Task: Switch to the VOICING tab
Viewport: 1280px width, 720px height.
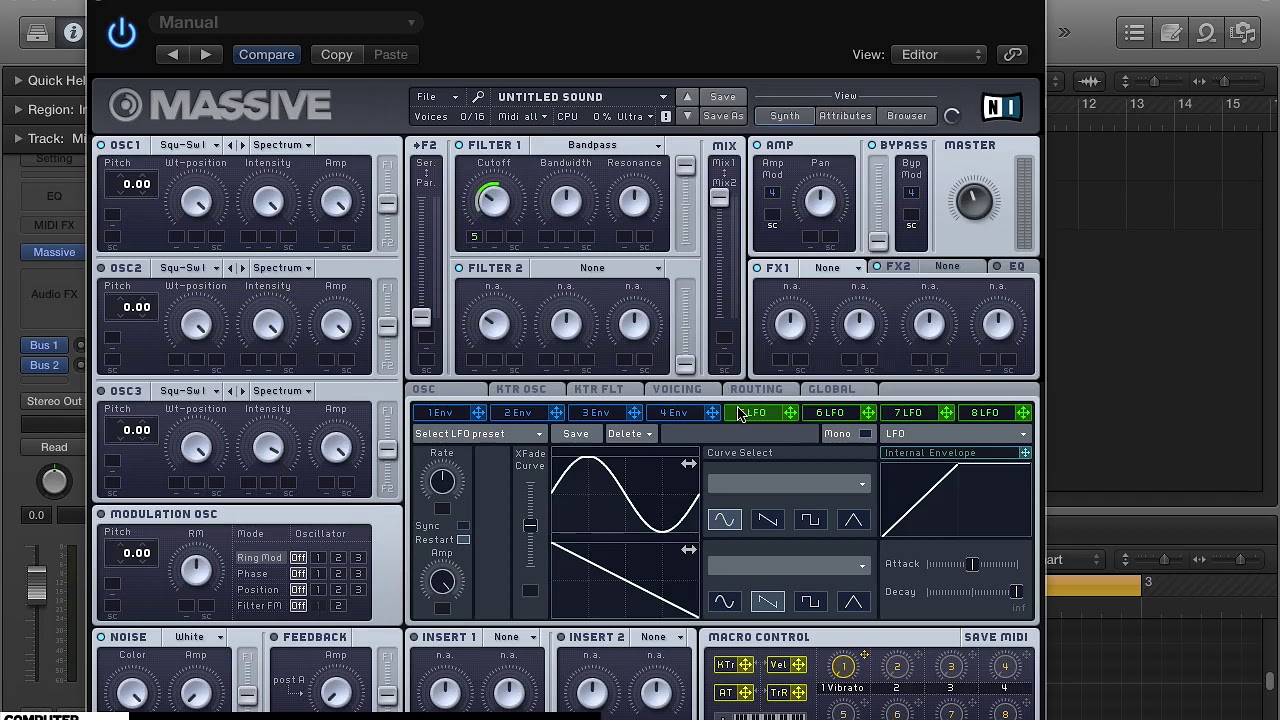Action: coord(677,390)
